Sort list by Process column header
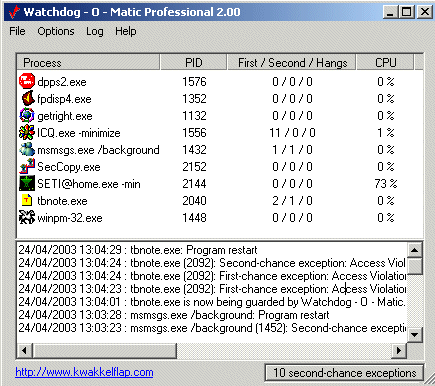The width and height of the screenshot is (435, 386). 88,62
